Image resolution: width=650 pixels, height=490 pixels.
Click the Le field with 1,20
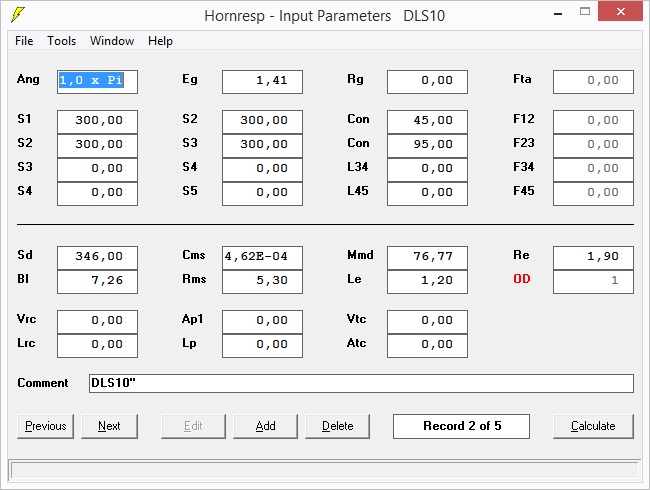pyautogui.click(x=427, y=282)
